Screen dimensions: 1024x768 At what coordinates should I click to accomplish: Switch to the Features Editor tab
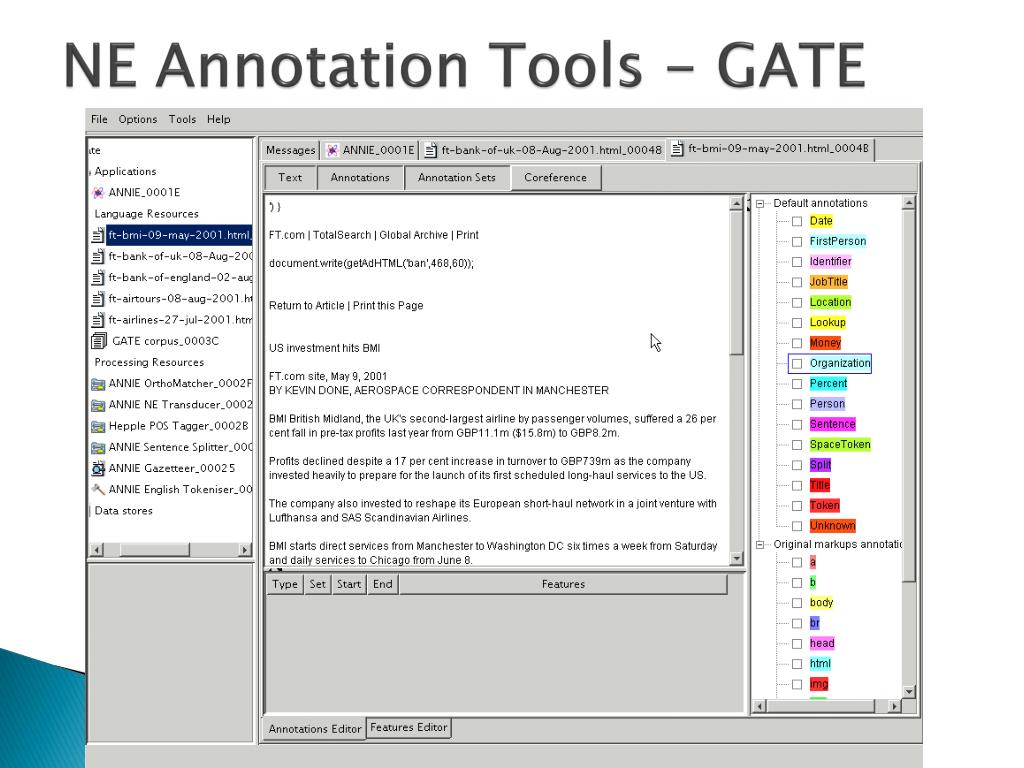[409, 728]
